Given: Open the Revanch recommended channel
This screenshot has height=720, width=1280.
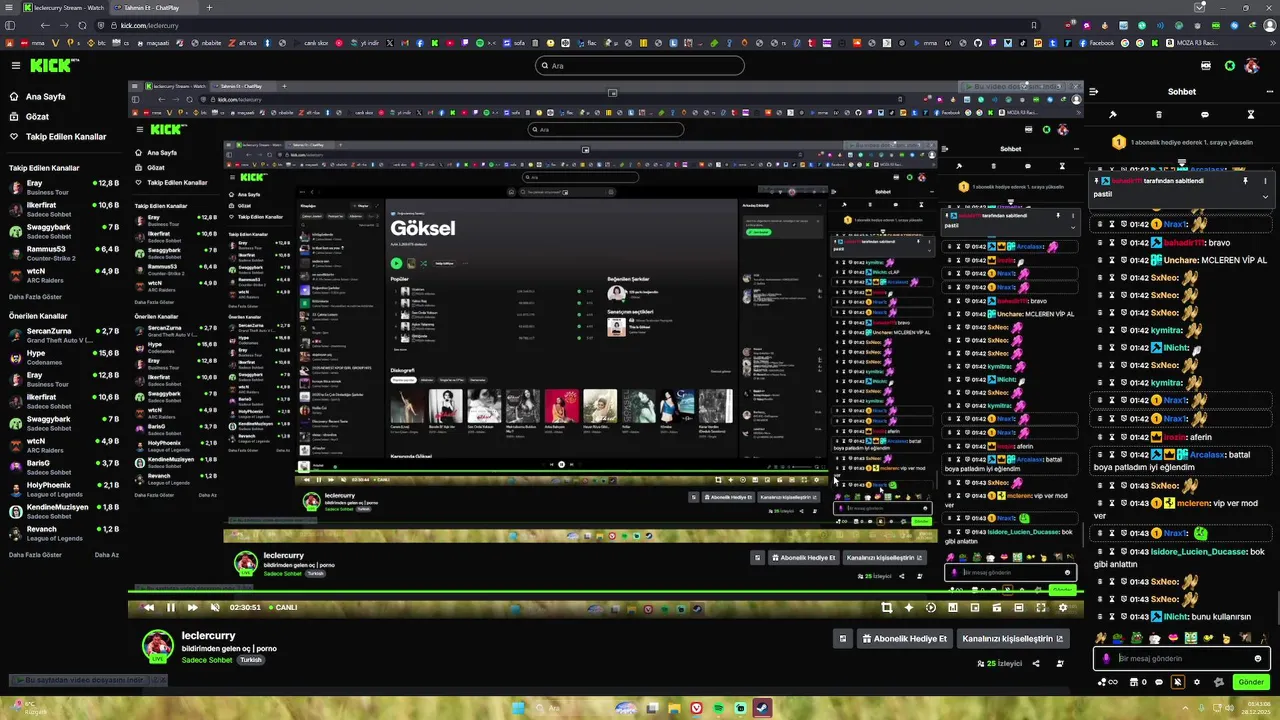Looking at the screenshot, I should [64, 533].
